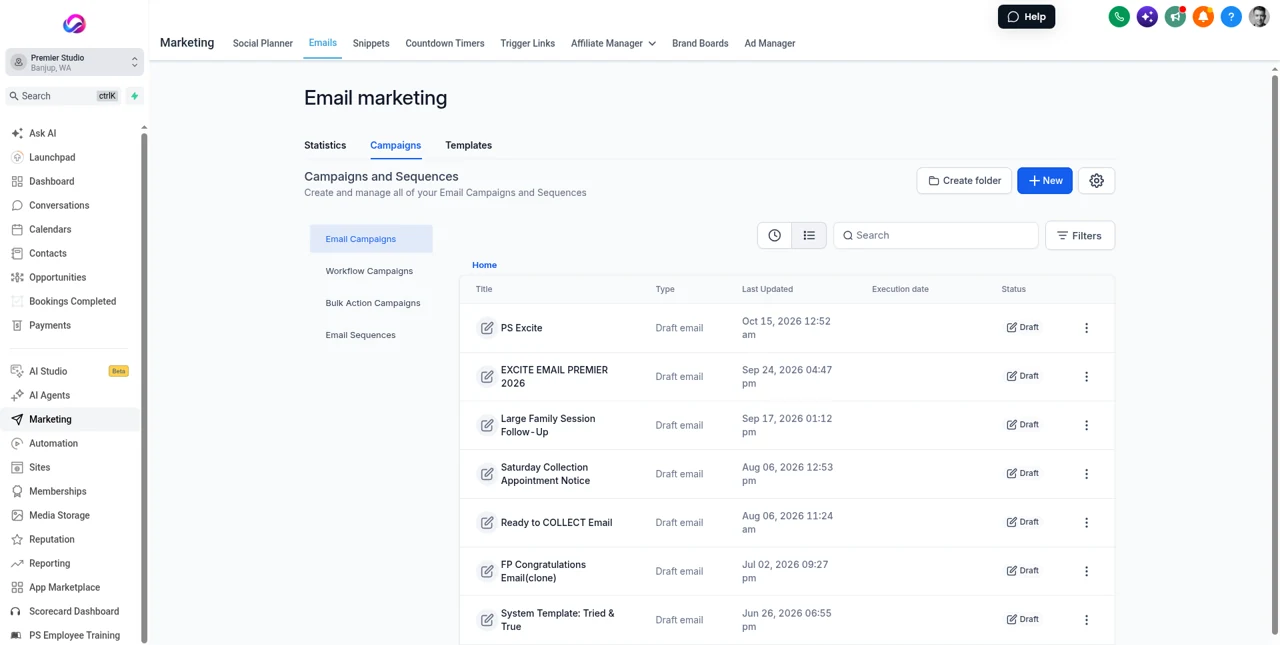Open the orange notifications bell
1280x645 pixels.
coord(1203,17)
